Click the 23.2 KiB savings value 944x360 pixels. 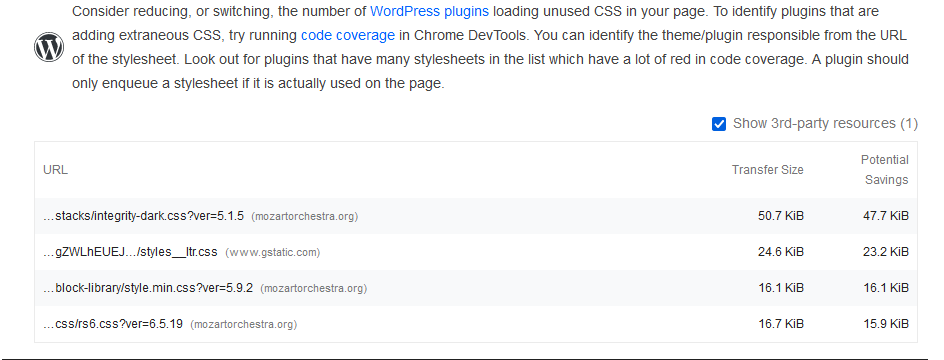tap(886, 252)
